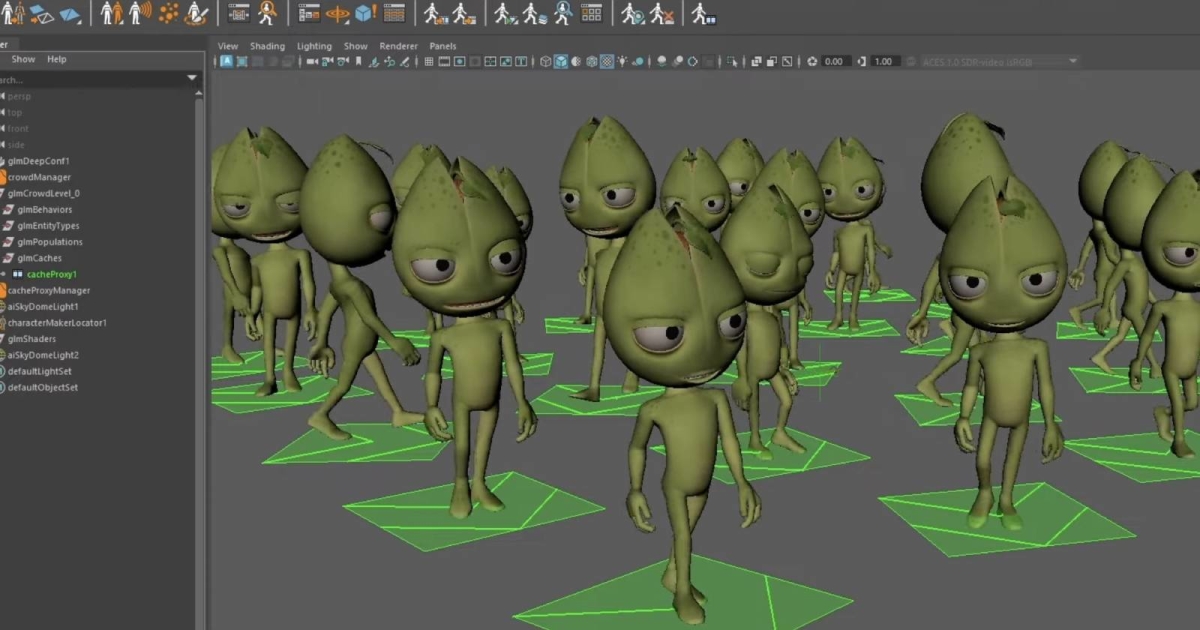The width and height of the screenshot is (1200, 630).
Task: Toggle textured display mode
Action: 606,61
